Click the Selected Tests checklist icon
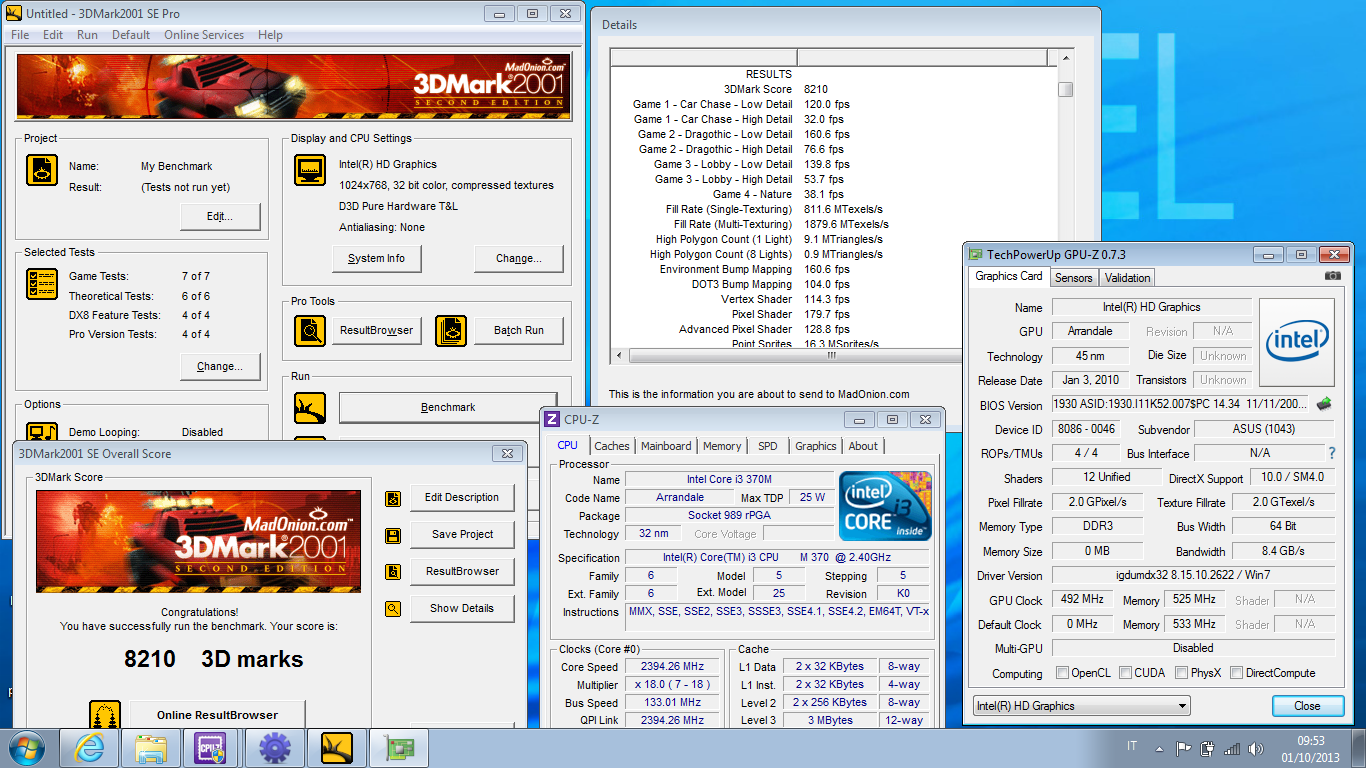The width and height of the screenshot is (1366, 768). pos(42,284)
